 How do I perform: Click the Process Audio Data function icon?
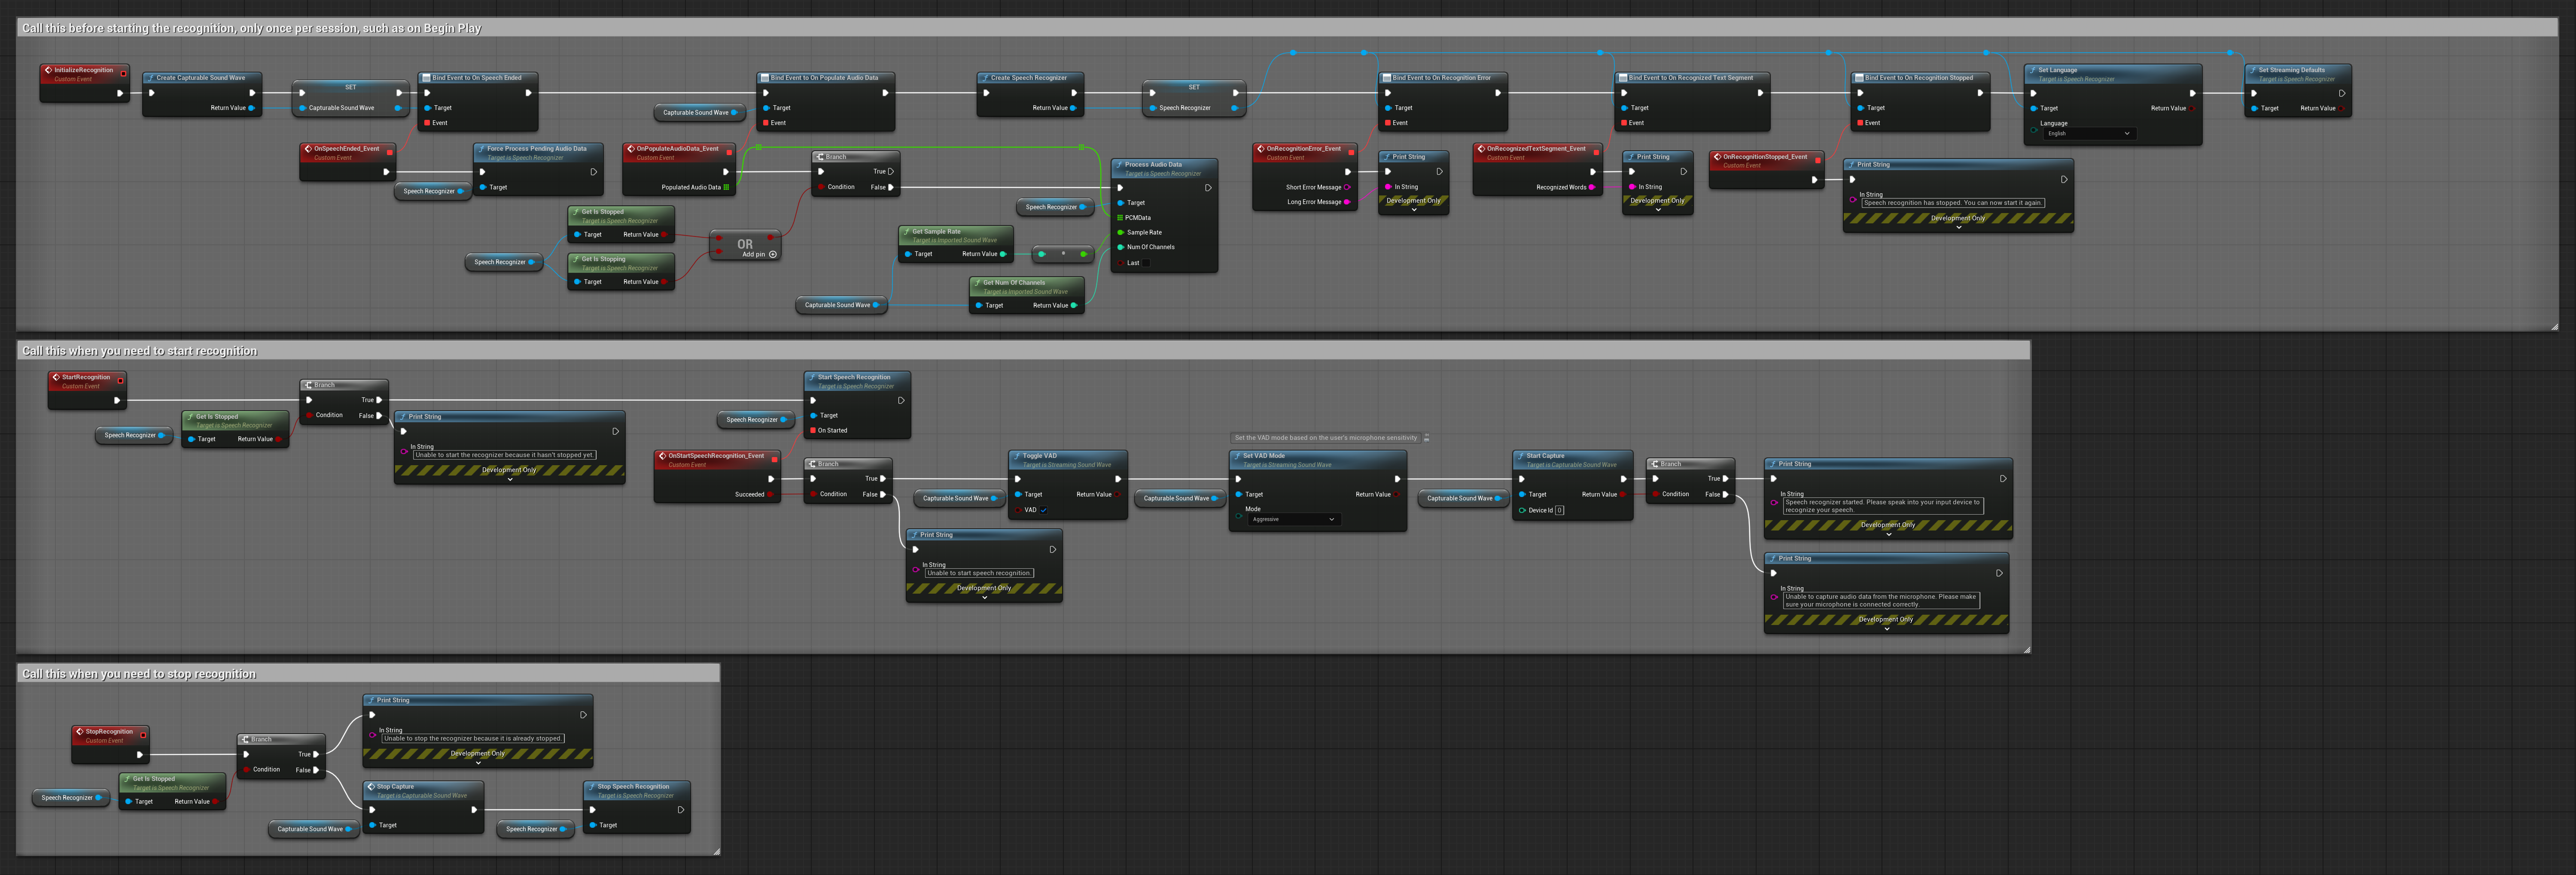(1119, 165)
